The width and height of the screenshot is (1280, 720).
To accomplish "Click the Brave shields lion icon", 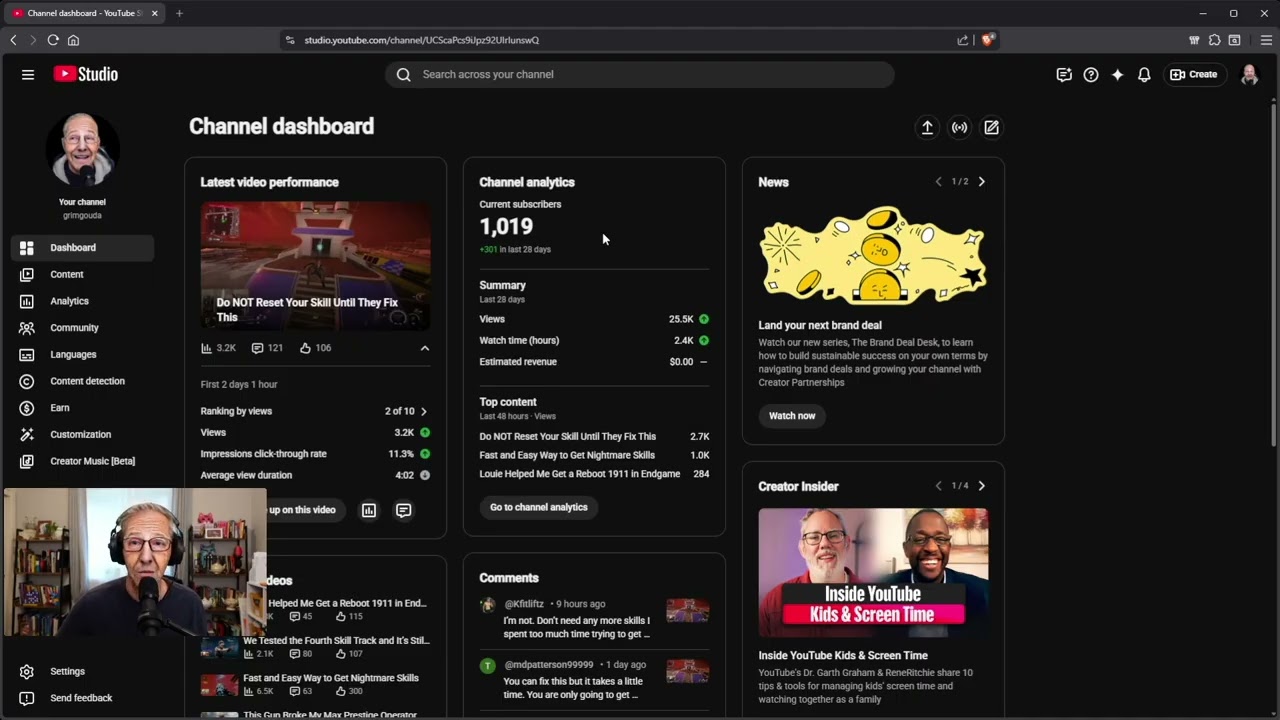I will tap(988, 40).
